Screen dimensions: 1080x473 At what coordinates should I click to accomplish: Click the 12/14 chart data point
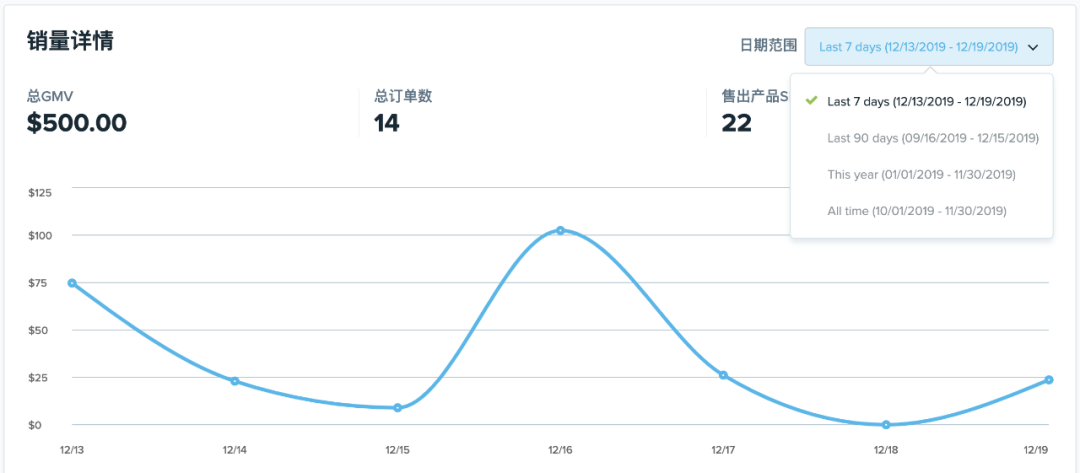click(235, 381)
